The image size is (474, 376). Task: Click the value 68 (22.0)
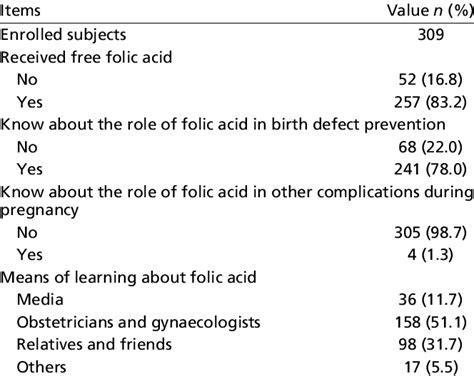pyautogui.click(x=430, y=147)
